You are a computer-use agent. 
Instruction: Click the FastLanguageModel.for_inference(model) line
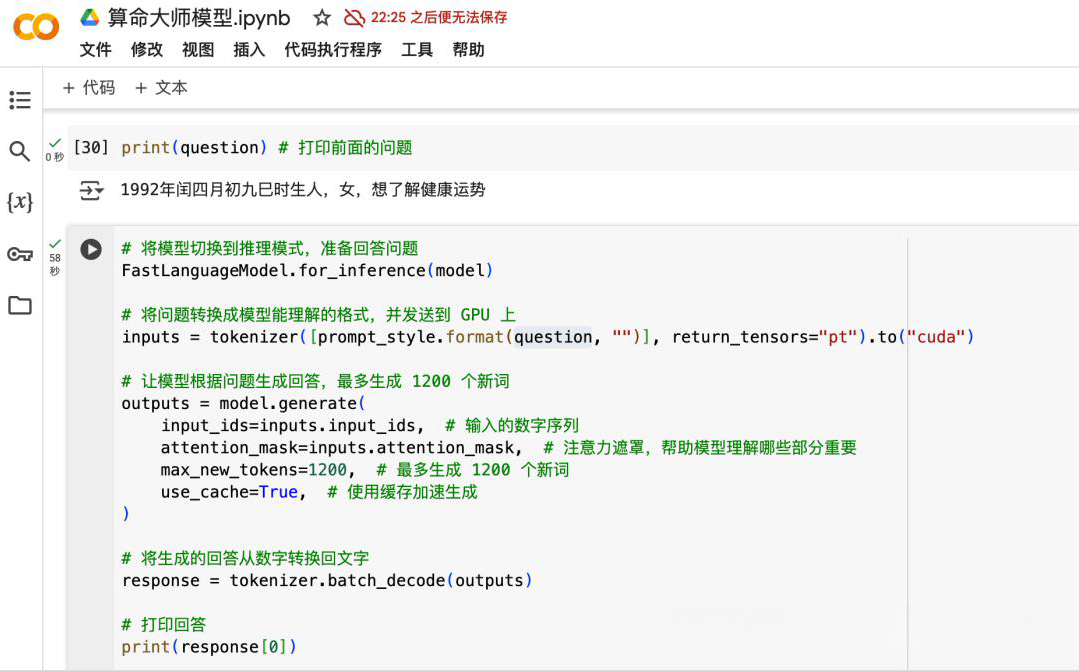click(x=307, y=270)
